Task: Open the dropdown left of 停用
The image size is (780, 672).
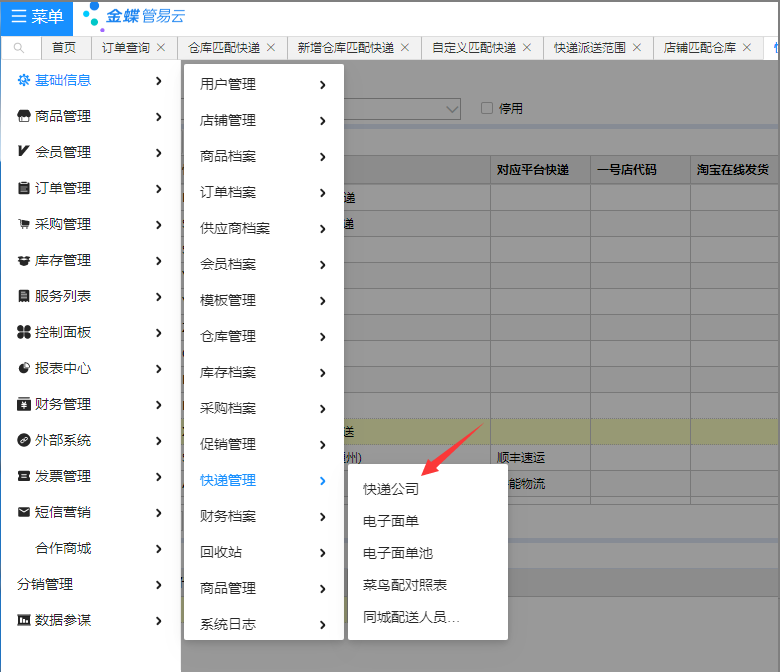Action: tap(452, 108)
